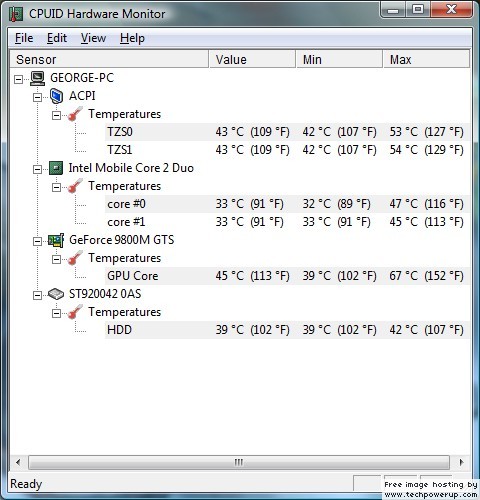Image resolution: width=480 pixels, height=500 pixels.
Task: Collapse the Intel Mobile Core 2 Duo node
Action: (x=37, y=169)
